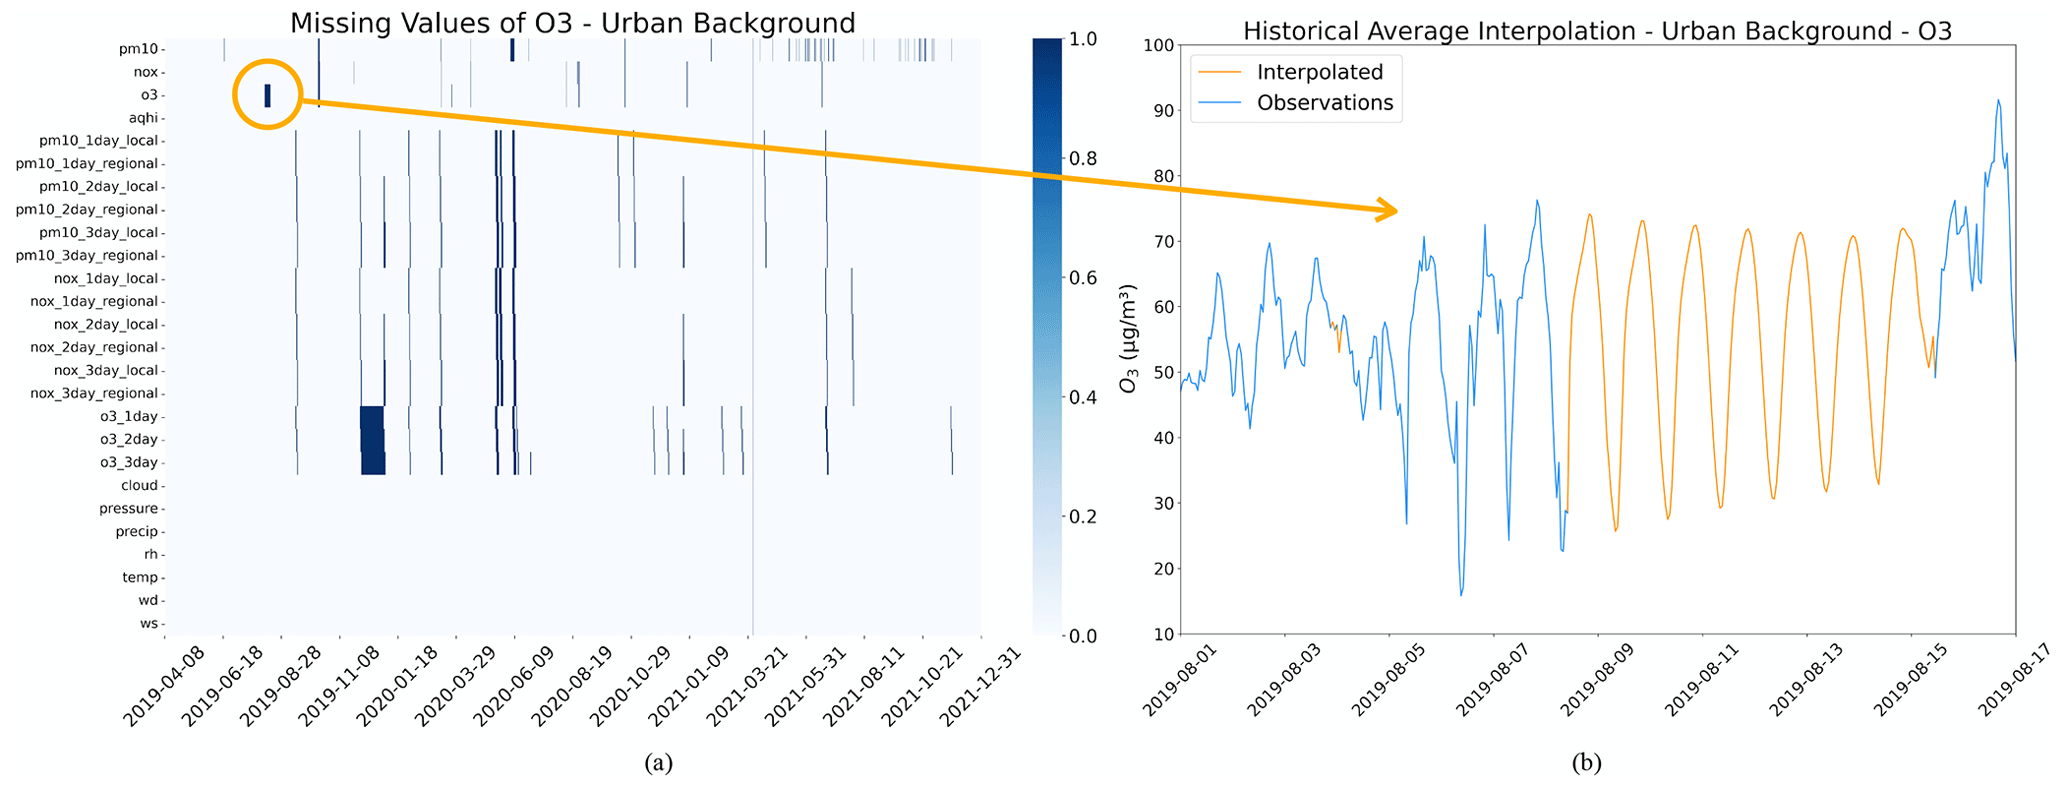Click the pm10 row label

point(139,49)
